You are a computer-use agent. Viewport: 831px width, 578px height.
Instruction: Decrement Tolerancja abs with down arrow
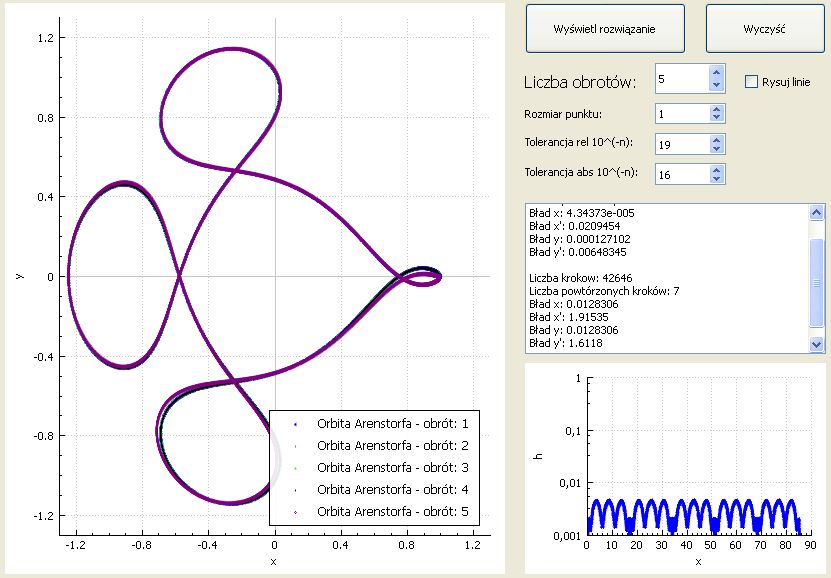716,179
